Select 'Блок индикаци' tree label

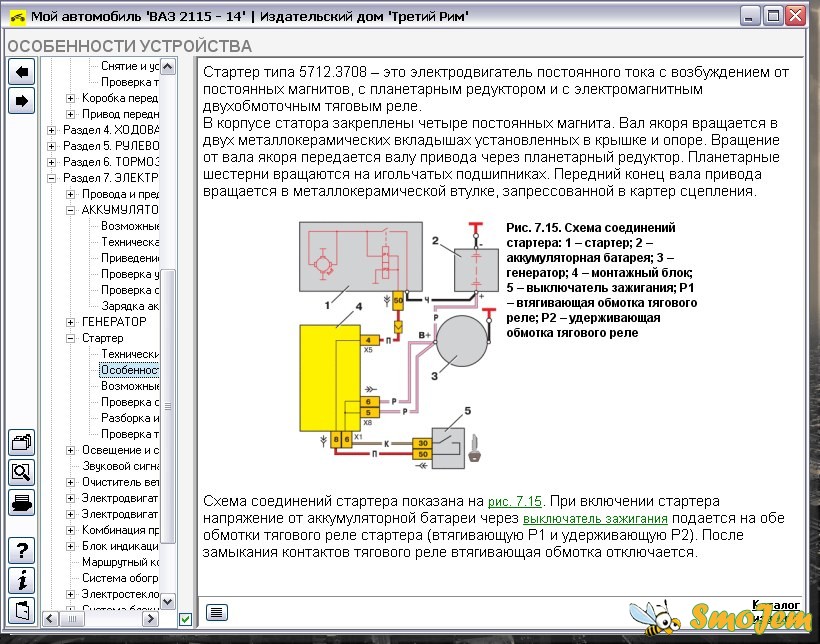120,546
